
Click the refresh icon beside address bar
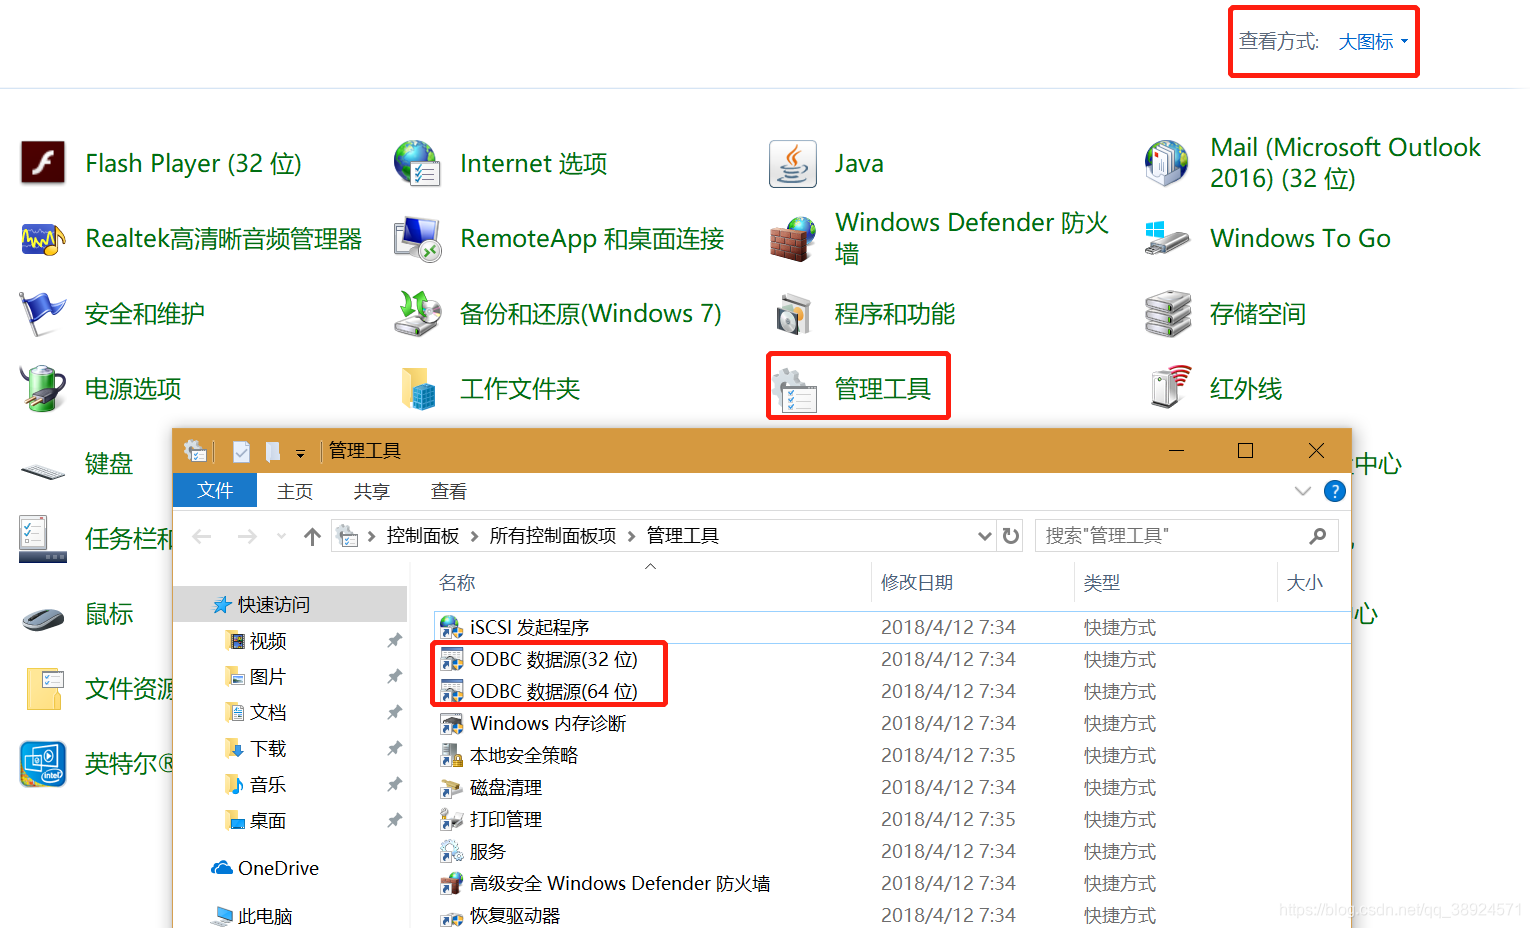1011,536
